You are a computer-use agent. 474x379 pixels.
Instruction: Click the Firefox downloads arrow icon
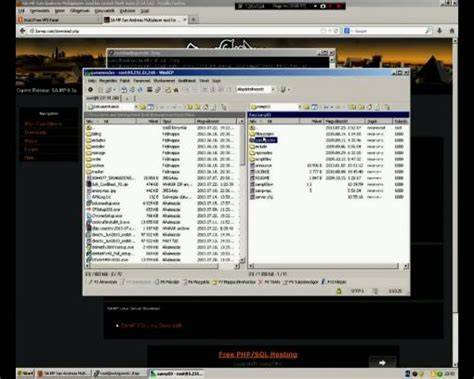pos(440,31)
